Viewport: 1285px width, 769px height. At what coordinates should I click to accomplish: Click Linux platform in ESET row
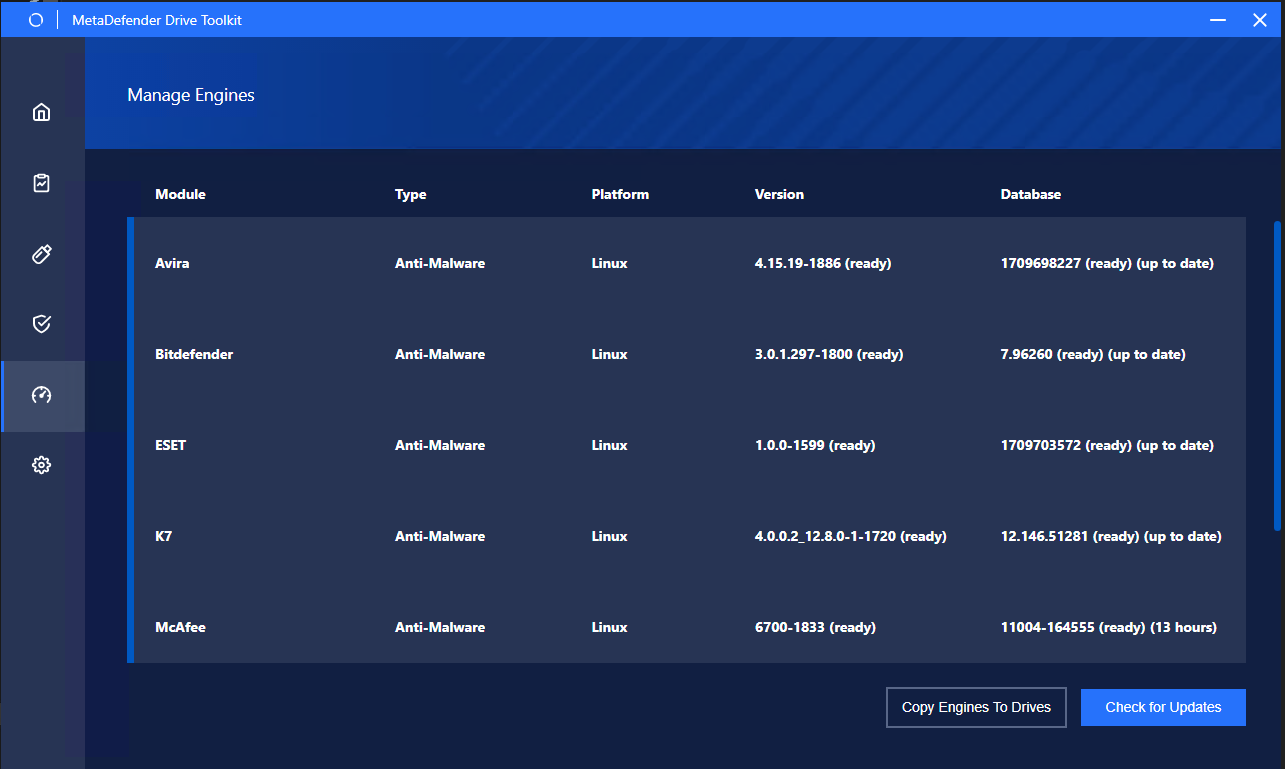609,446
